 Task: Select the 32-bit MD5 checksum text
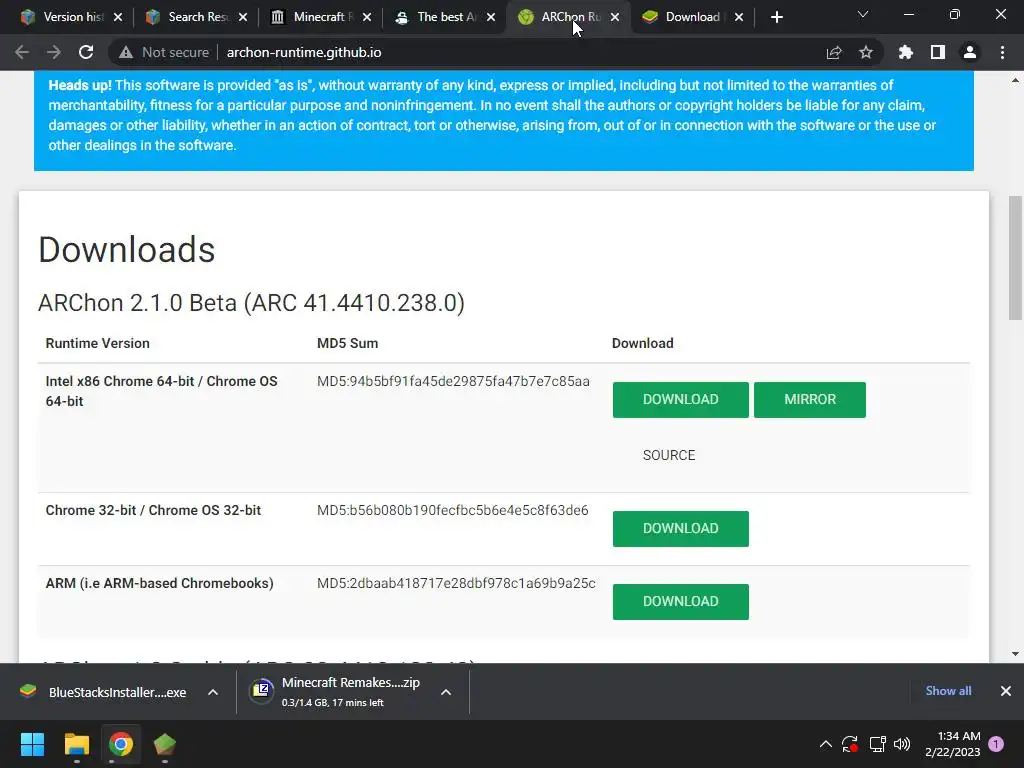[453, 510]
